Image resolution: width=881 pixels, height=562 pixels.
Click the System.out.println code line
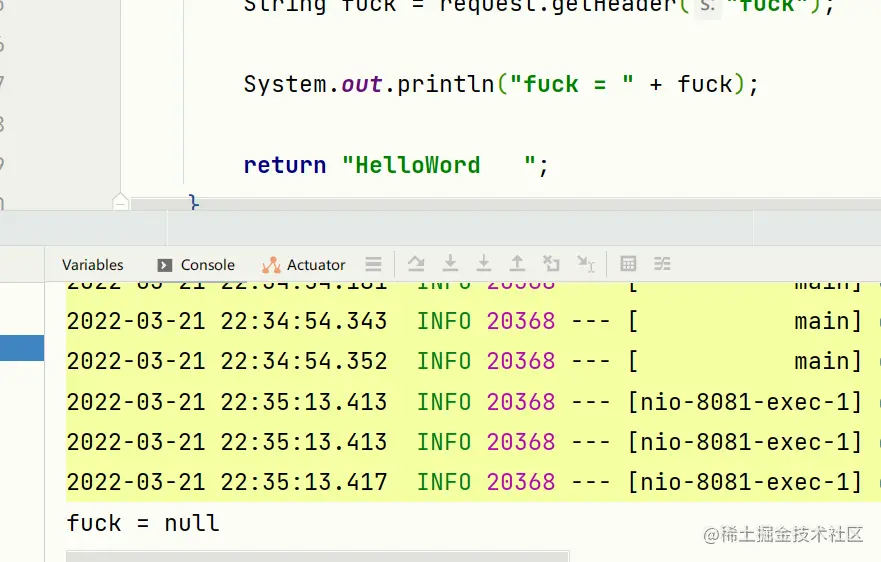coord(501,85)
